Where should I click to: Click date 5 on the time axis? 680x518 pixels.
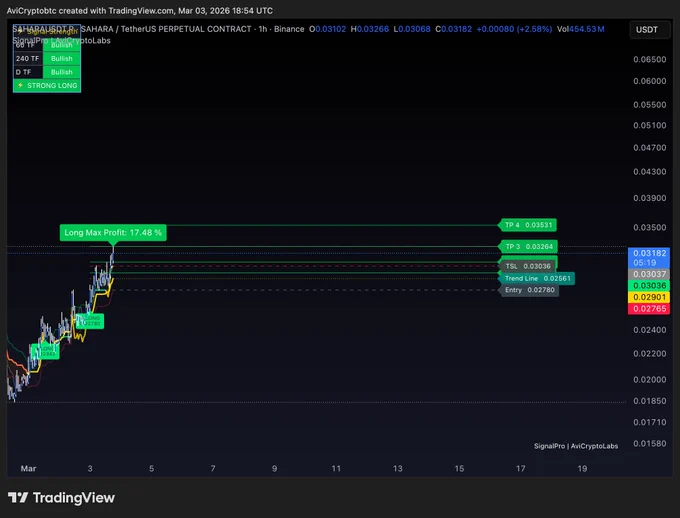click(151, 469)
